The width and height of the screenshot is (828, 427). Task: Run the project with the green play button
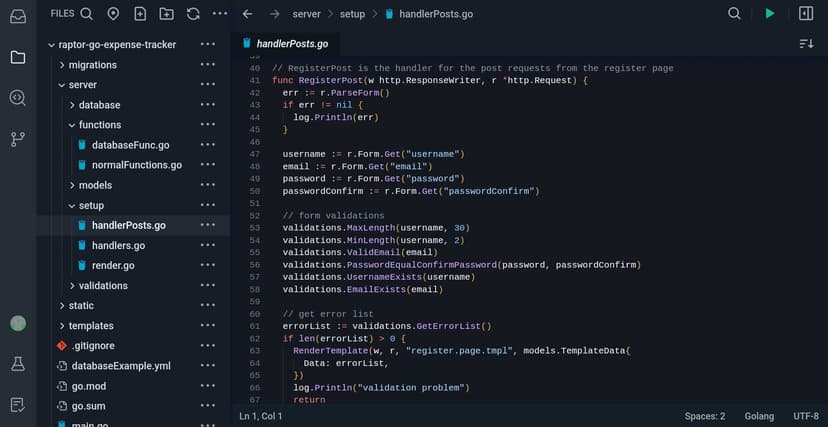coord(770,14)
